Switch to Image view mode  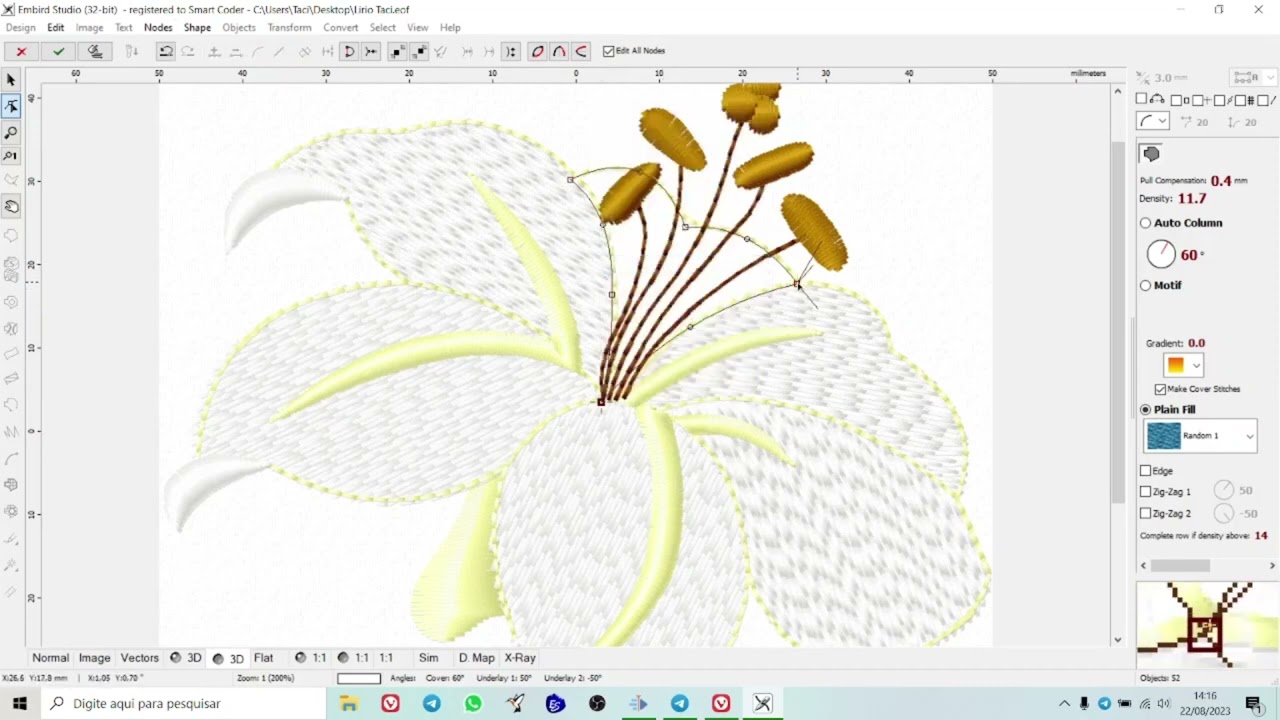94,658
